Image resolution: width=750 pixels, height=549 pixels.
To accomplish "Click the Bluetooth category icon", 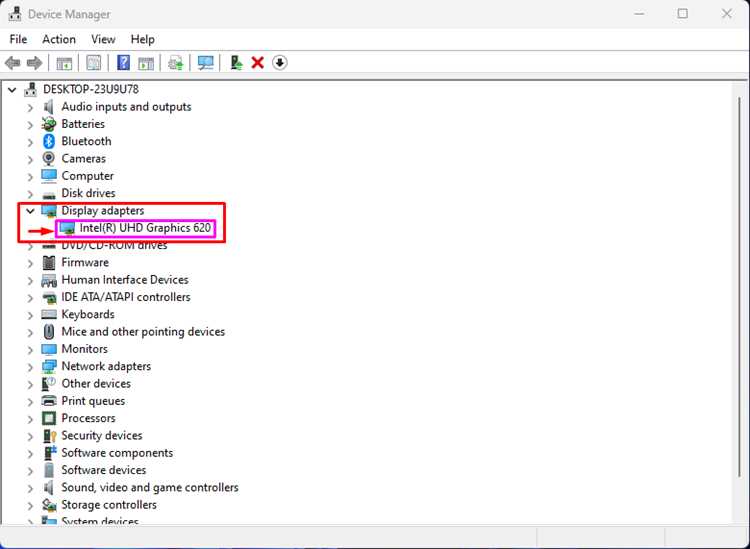I will (x=49, y=141).
